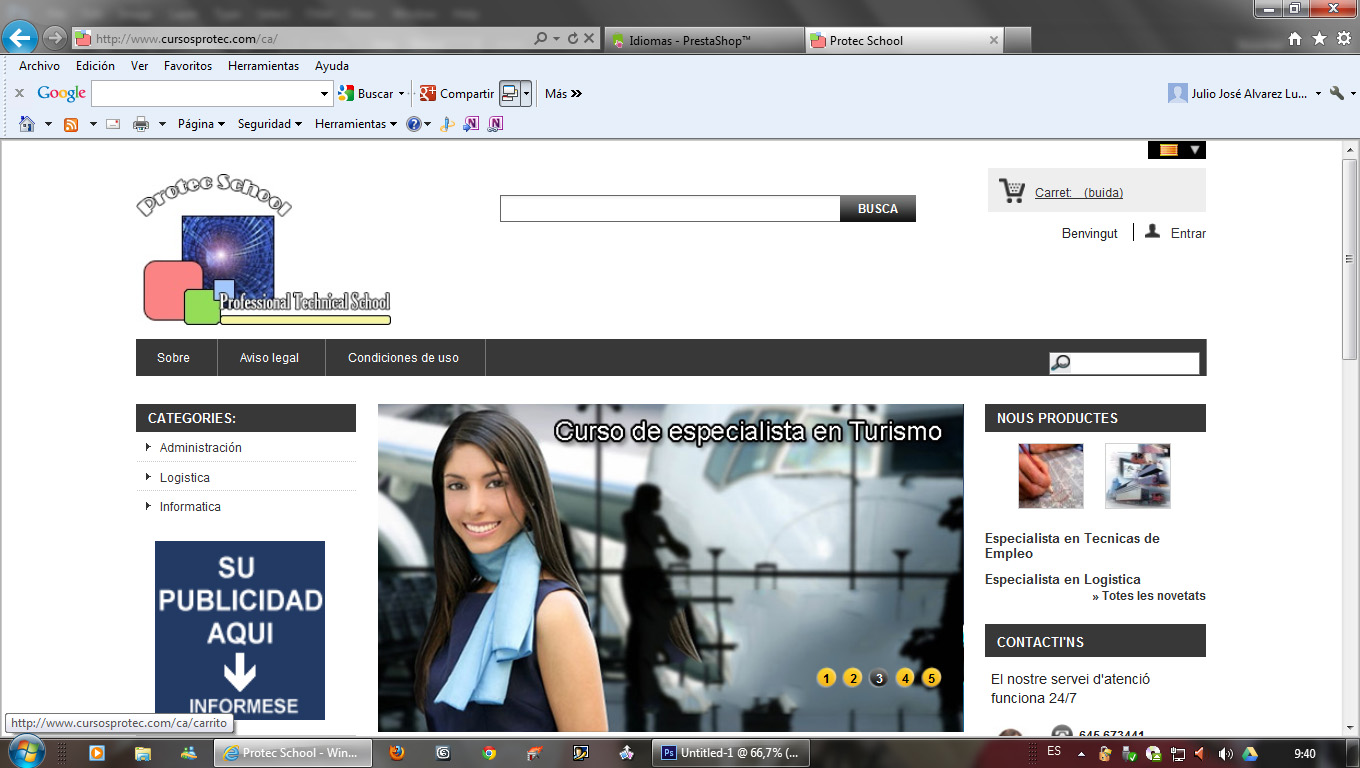This screenshot has width=1360, height=768.
Task: Click the shopping cart icon
Action: pyautogui.click(x=1012, y=191)
